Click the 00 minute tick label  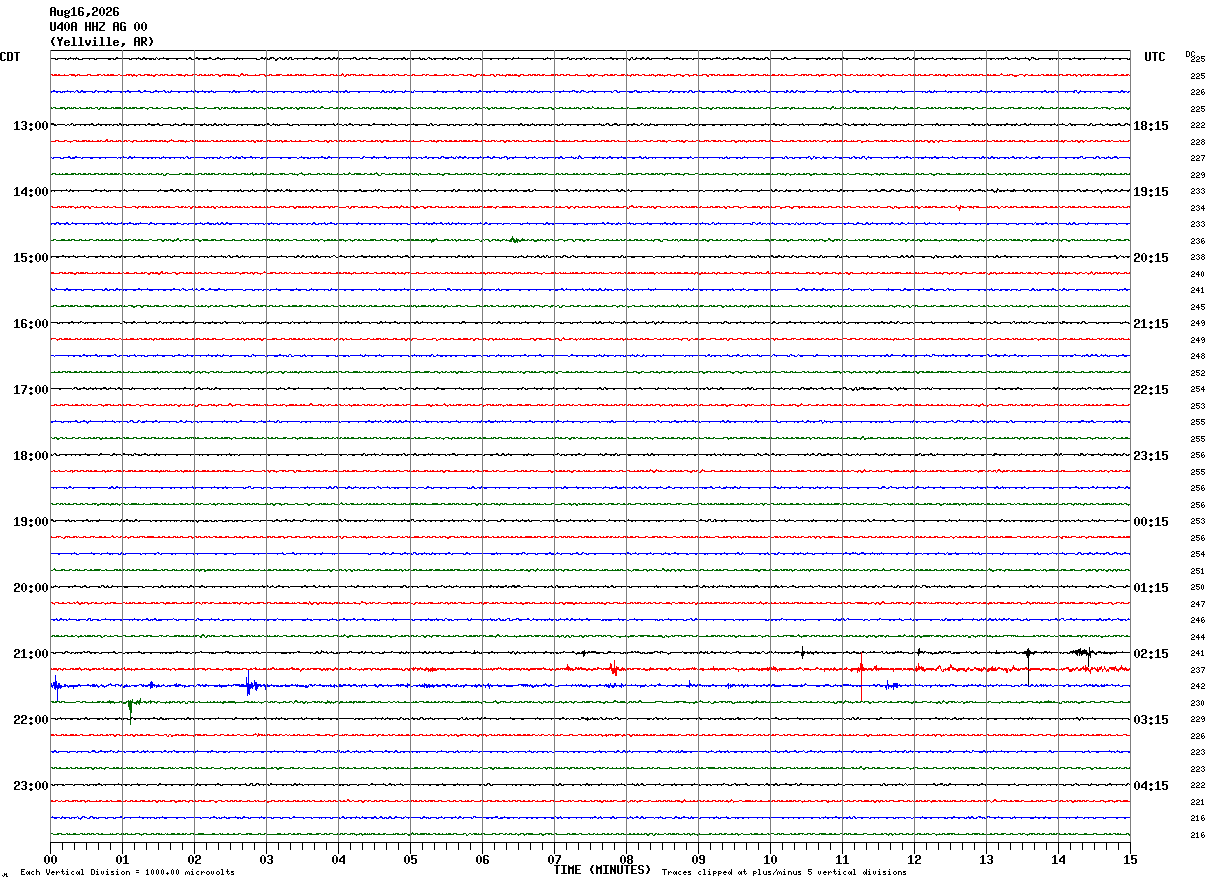[x=50, y=859]
